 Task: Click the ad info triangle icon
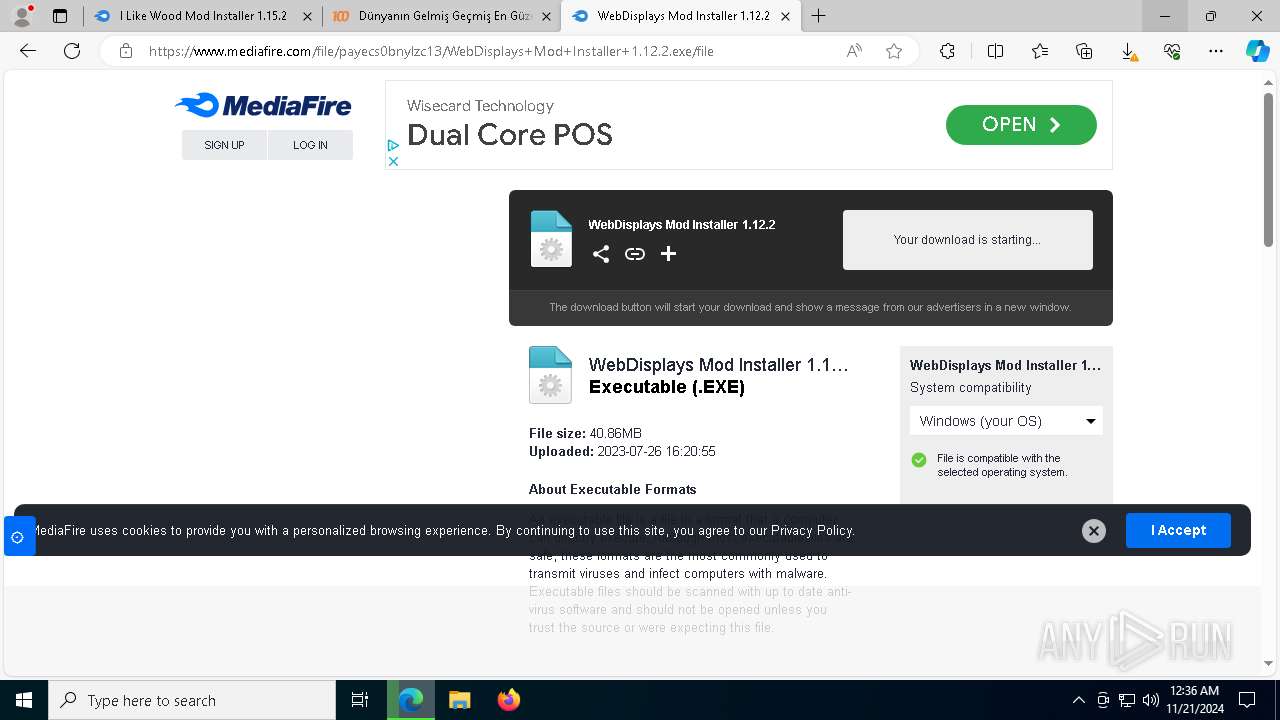[393, 146]
